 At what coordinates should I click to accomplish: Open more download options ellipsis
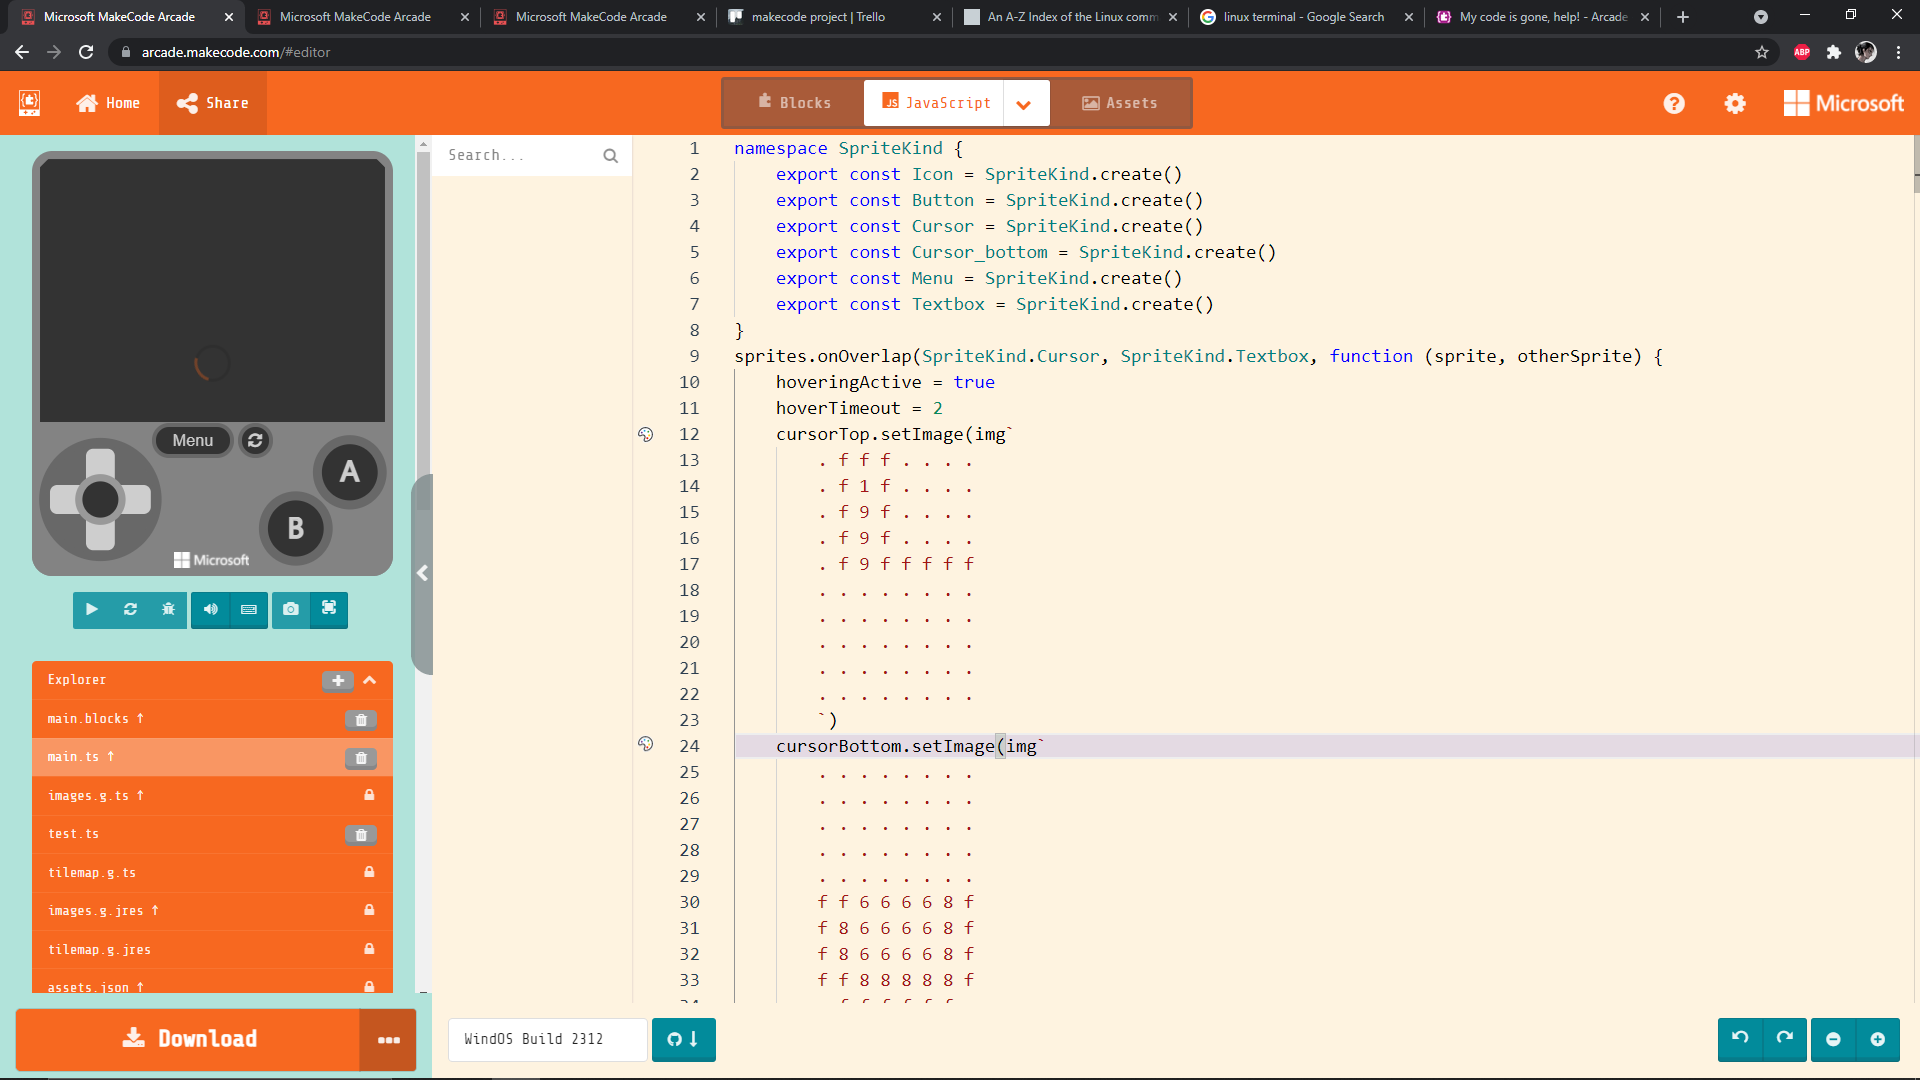click(x=388, y=1040)
